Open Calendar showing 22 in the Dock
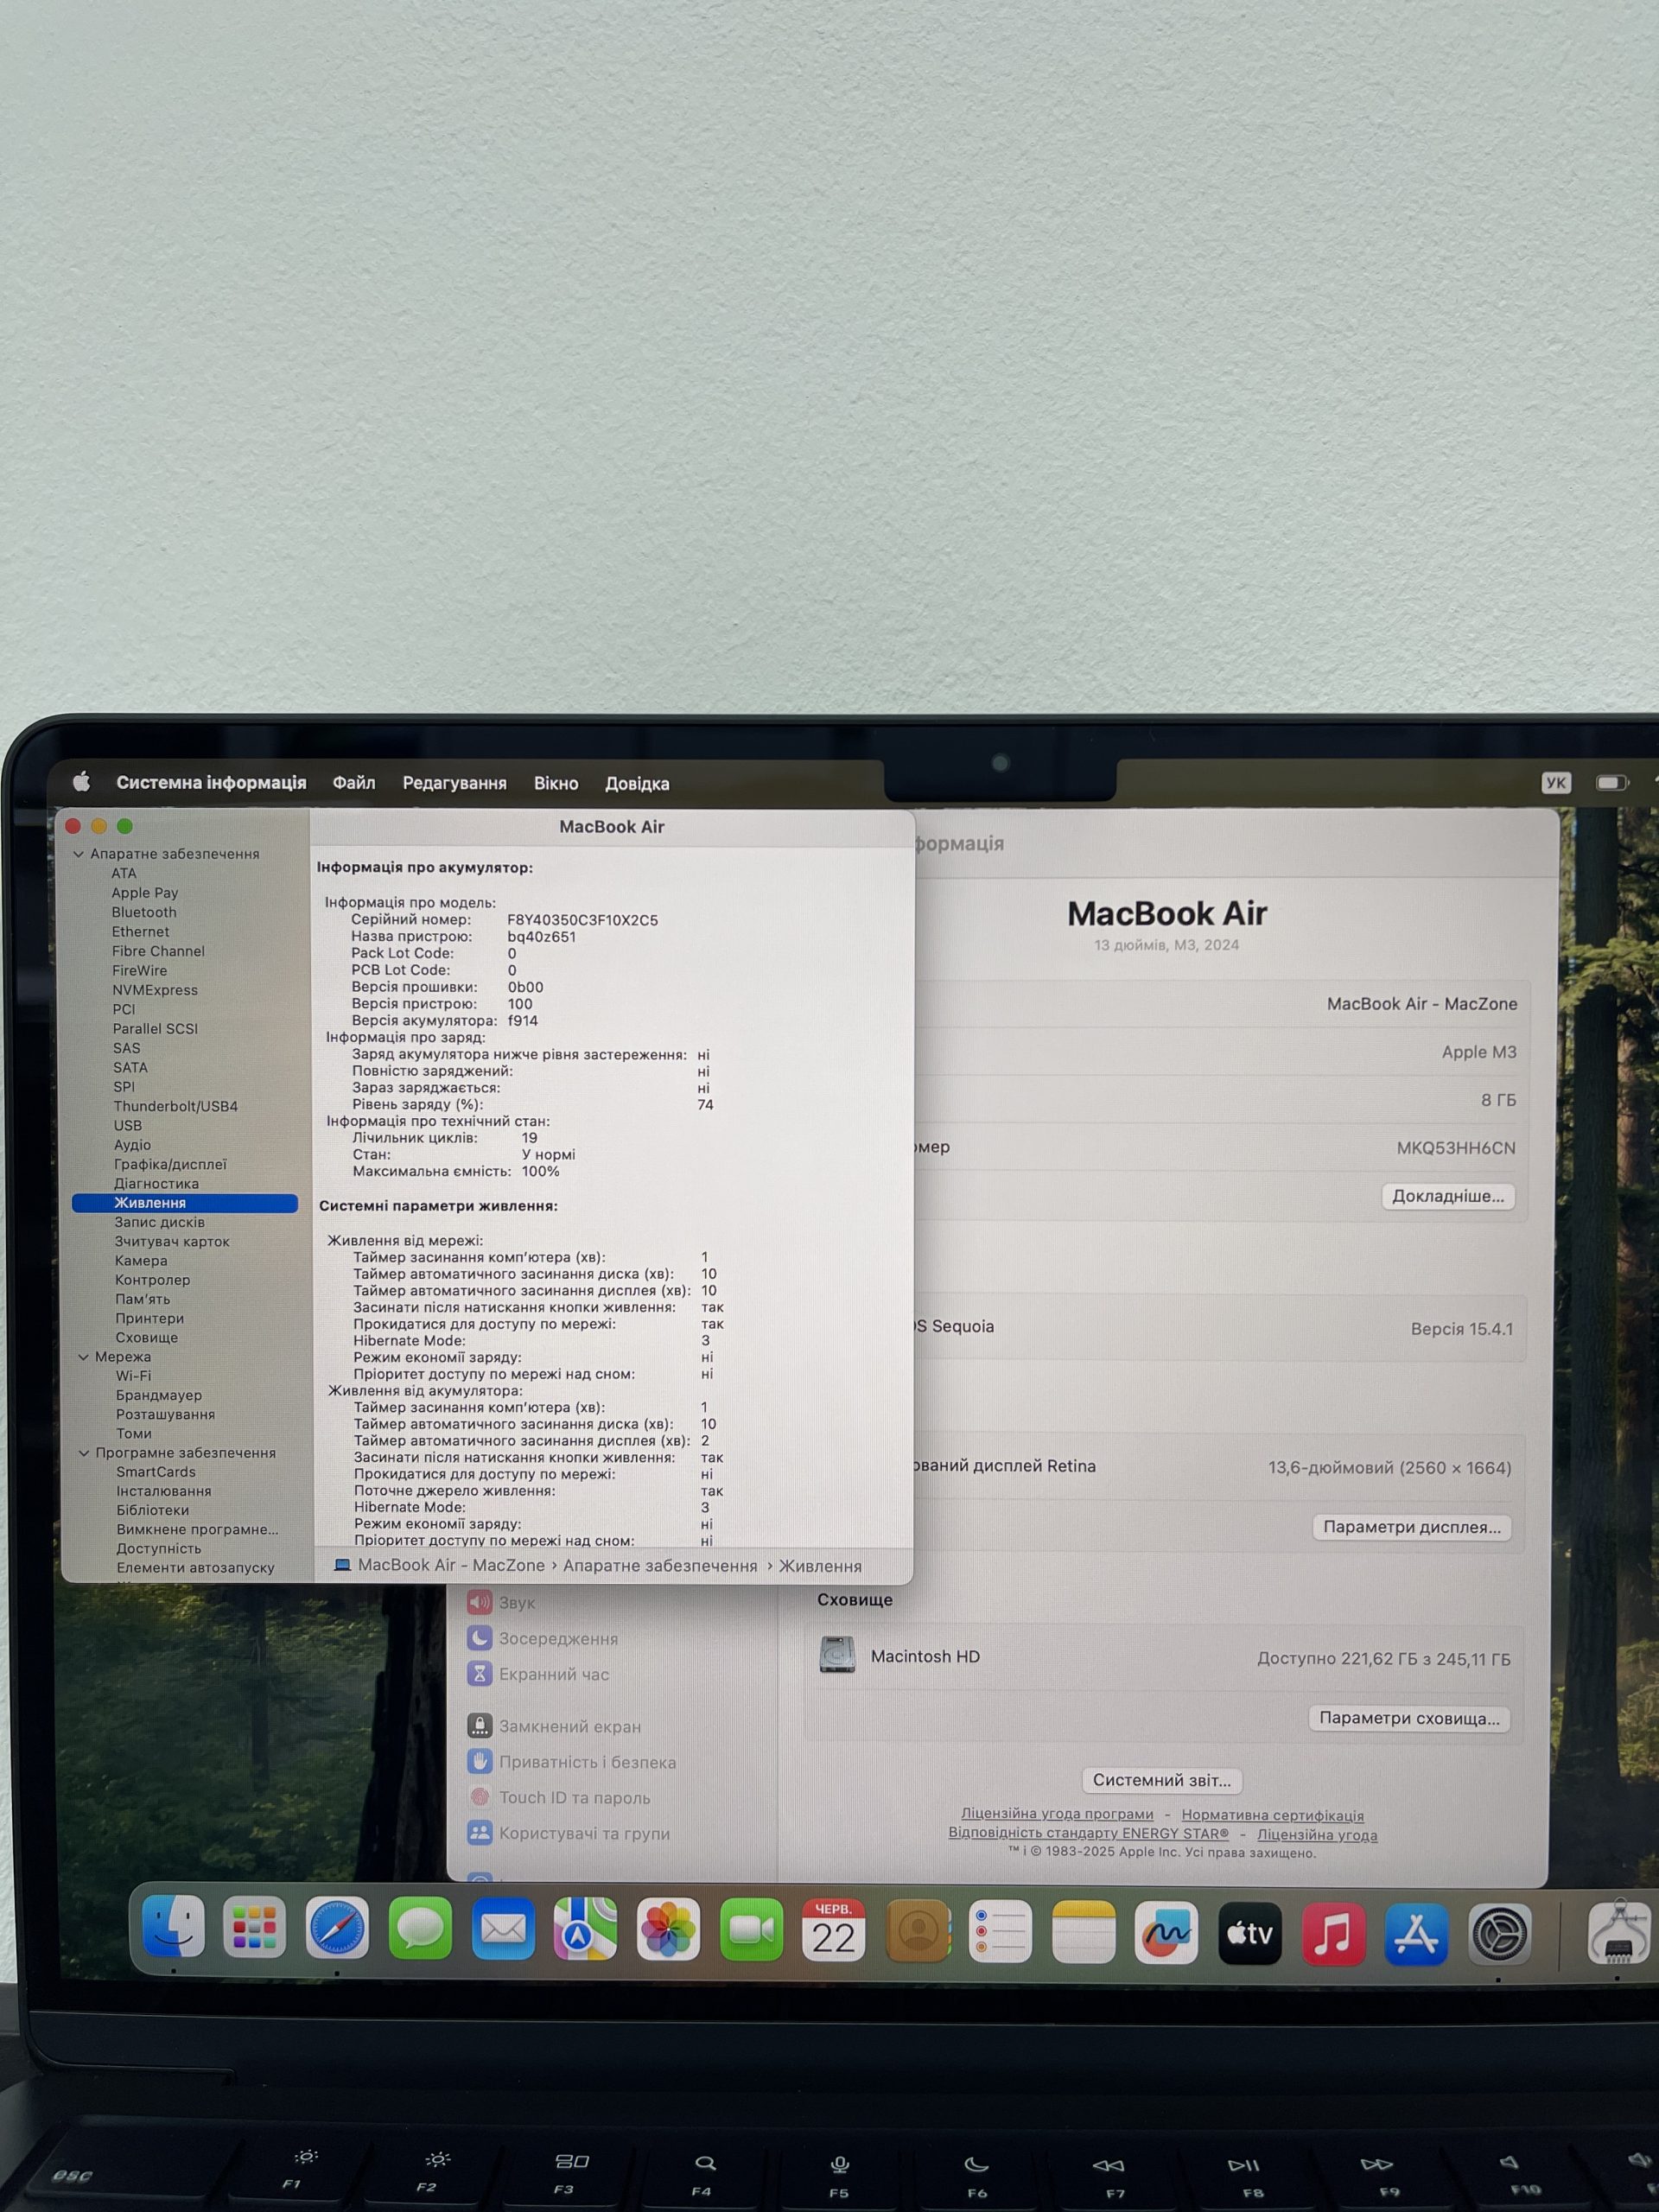 pyautogui.click(x=834, y=1930)
